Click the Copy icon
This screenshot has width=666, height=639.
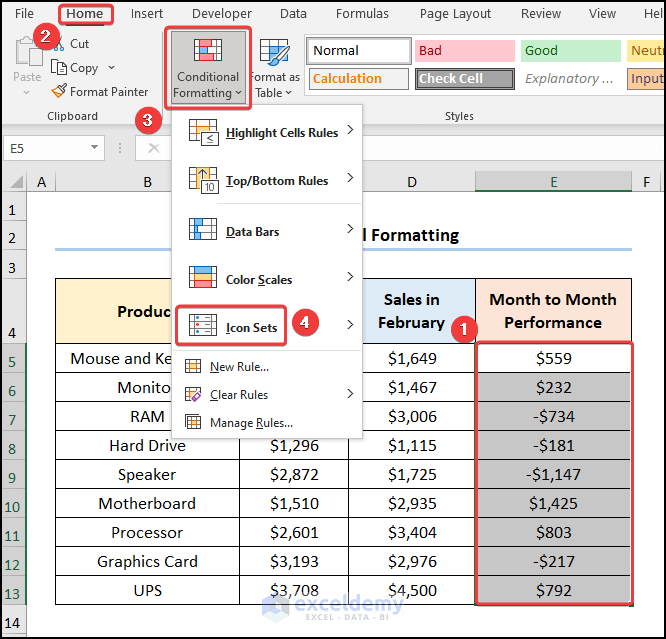(60, 68)
